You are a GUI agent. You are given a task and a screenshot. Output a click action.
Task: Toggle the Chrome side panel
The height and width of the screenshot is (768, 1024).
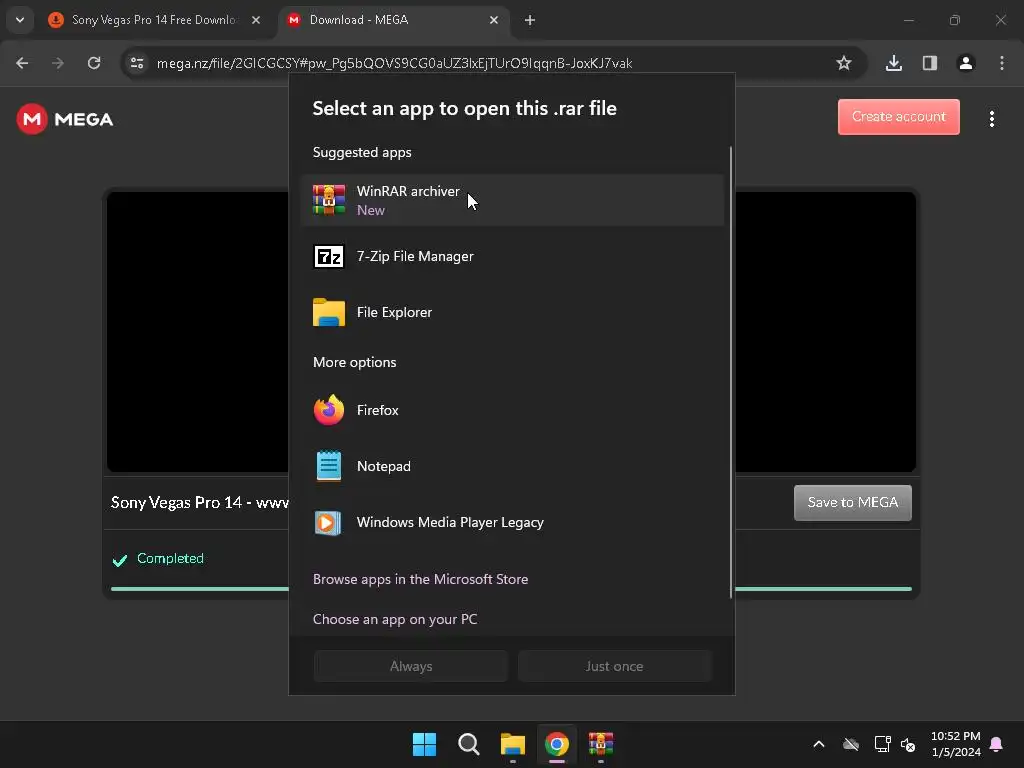pyautogui.click(x=930, y=63)
